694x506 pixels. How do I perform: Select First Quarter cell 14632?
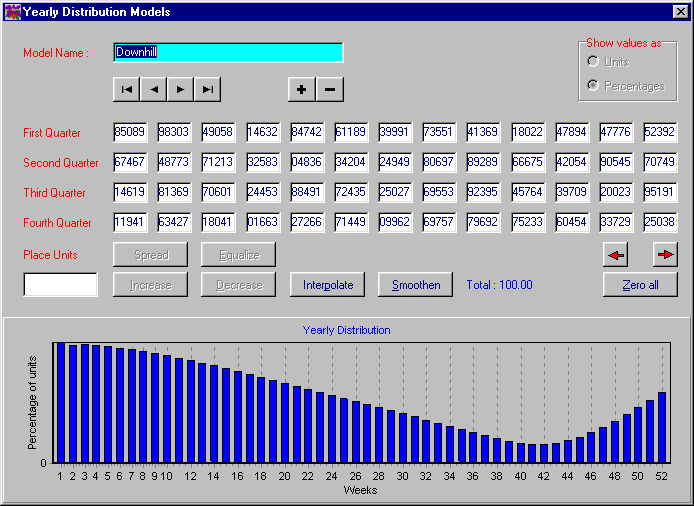point(263,132)
